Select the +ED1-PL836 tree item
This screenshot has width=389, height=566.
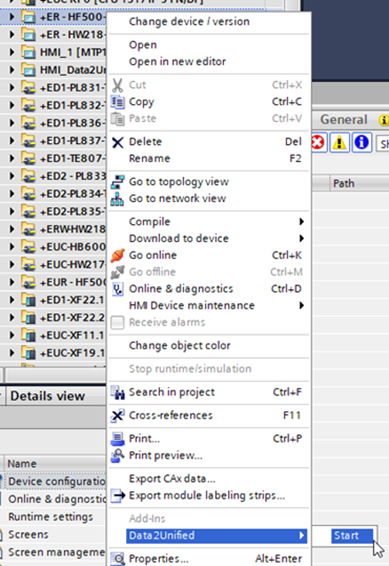click(73, 123)
